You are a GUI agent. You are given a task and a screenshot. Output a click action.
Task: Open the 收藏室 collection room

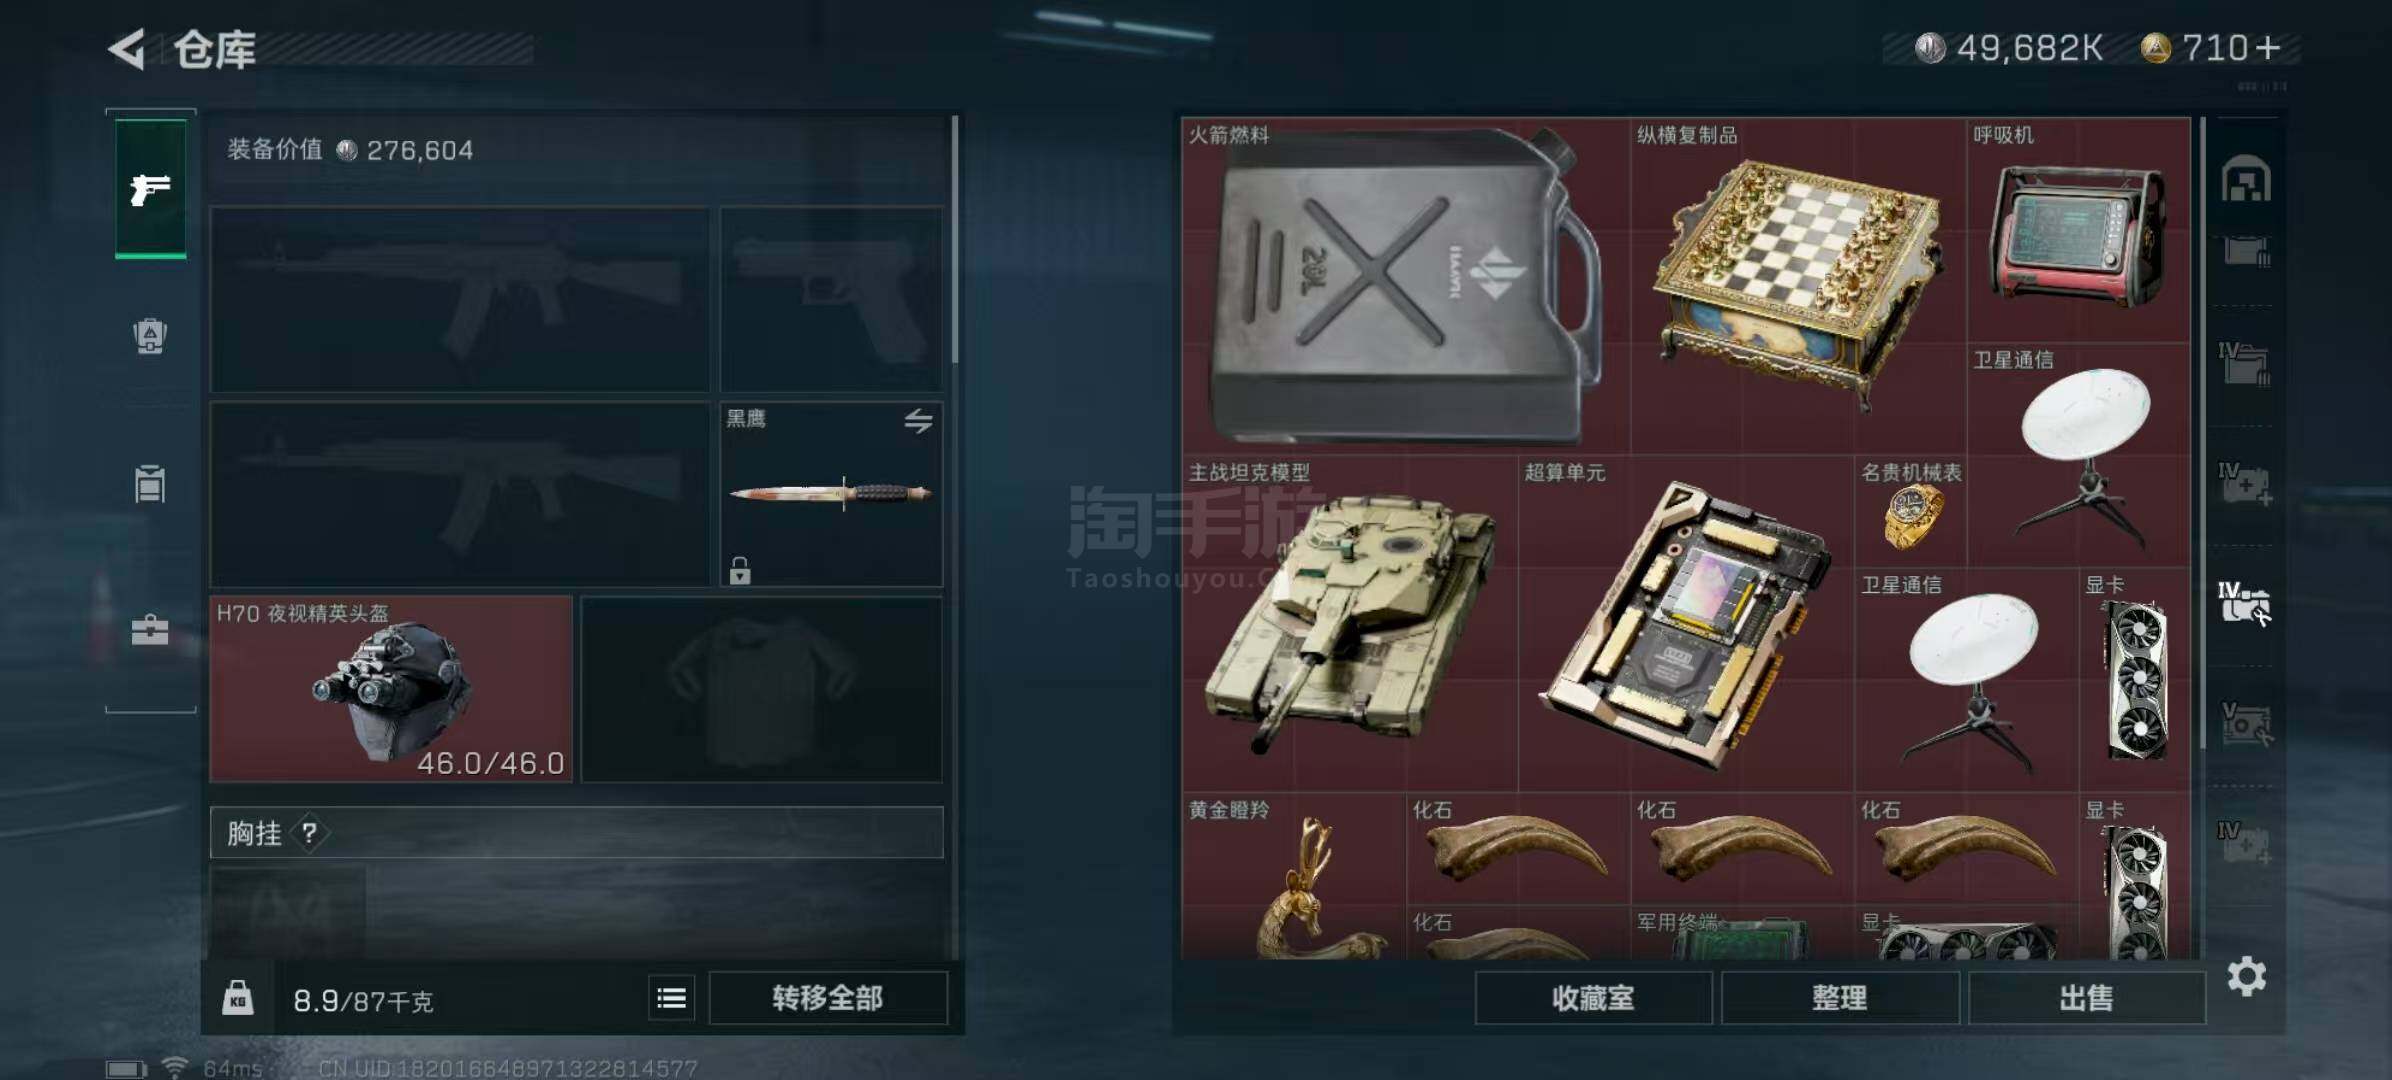(x=1593, y=997)
